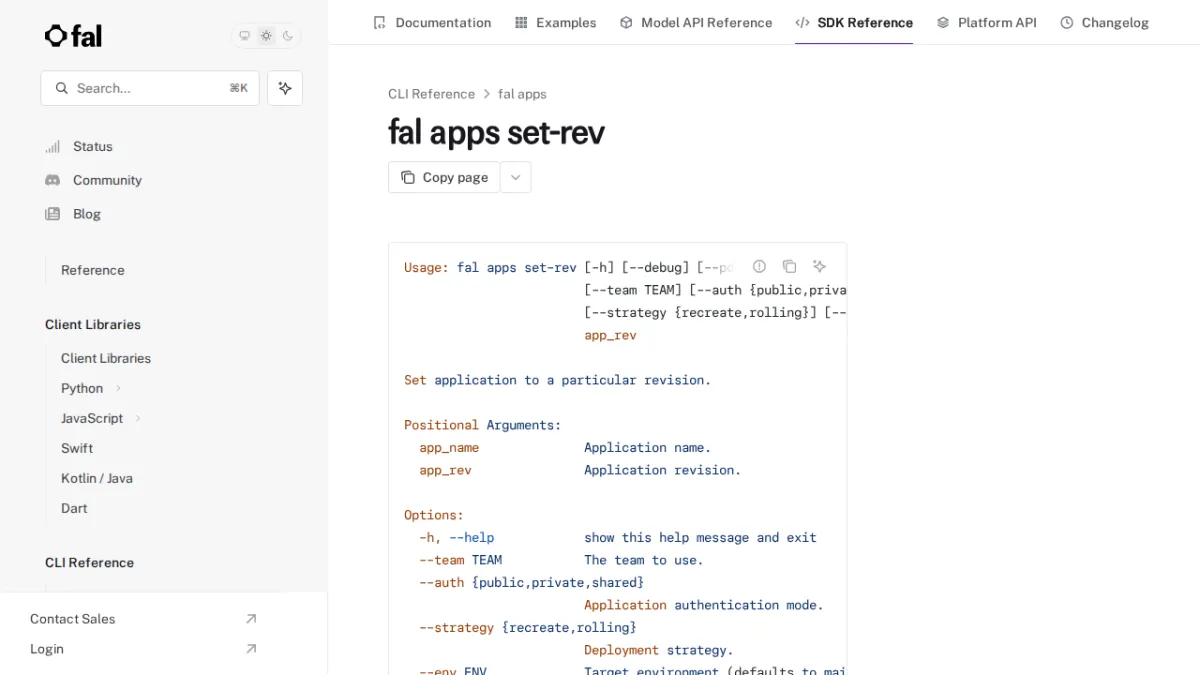Click 'Deployment strategy.' description text

659,650
